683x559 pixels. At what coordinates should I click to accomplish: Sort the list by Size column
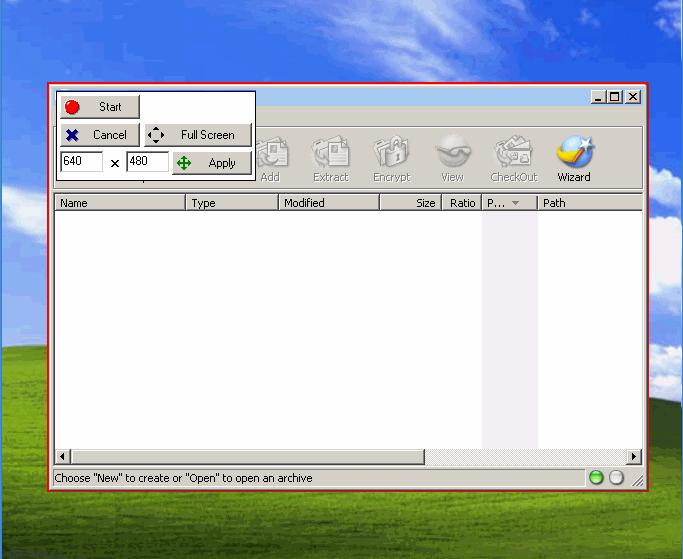(411, 203)
